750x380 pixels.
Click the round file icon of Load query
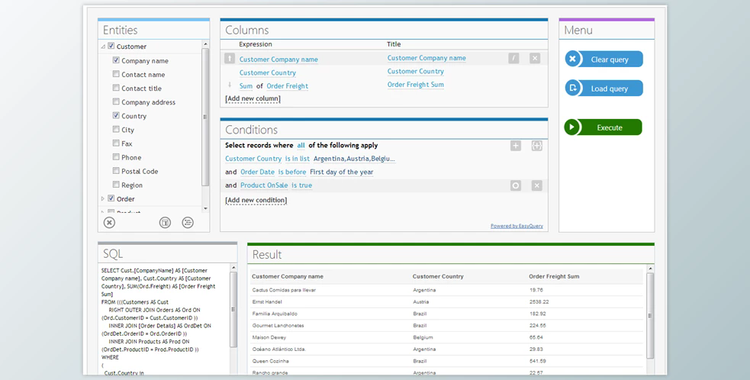pyautogui.click(x=573, y=88)
